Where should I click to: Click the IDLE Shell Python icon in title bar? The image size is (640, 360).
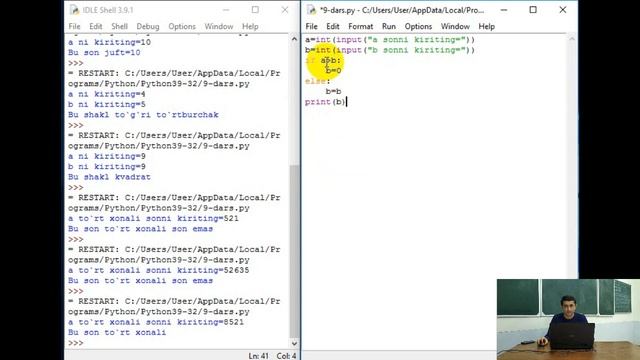(74, 10)
